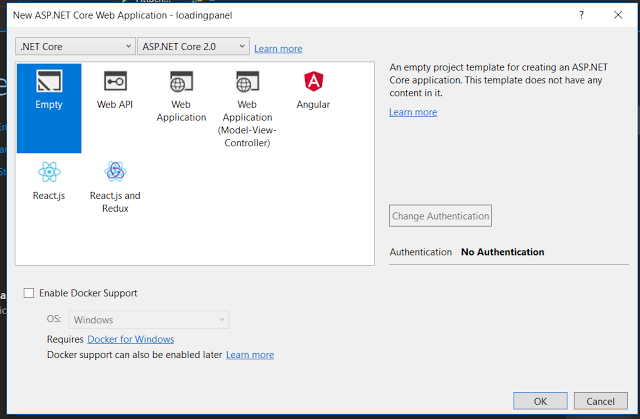This screenshot has width=640, height=419.
Task: Confirm with the OK button
Action: 540,401
